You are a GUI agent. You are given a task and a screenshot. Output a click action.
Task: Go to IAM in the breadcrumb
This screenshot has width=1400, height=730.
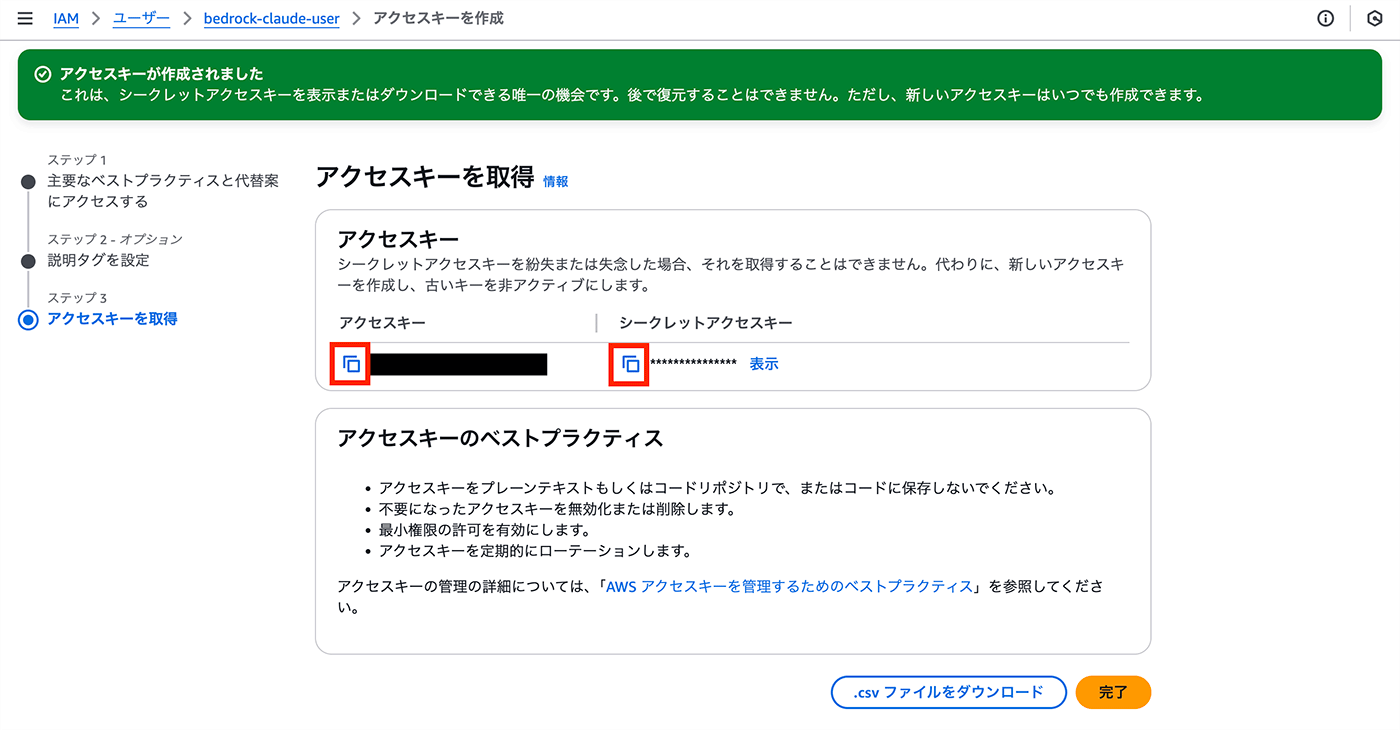click(x=66, y=19)
